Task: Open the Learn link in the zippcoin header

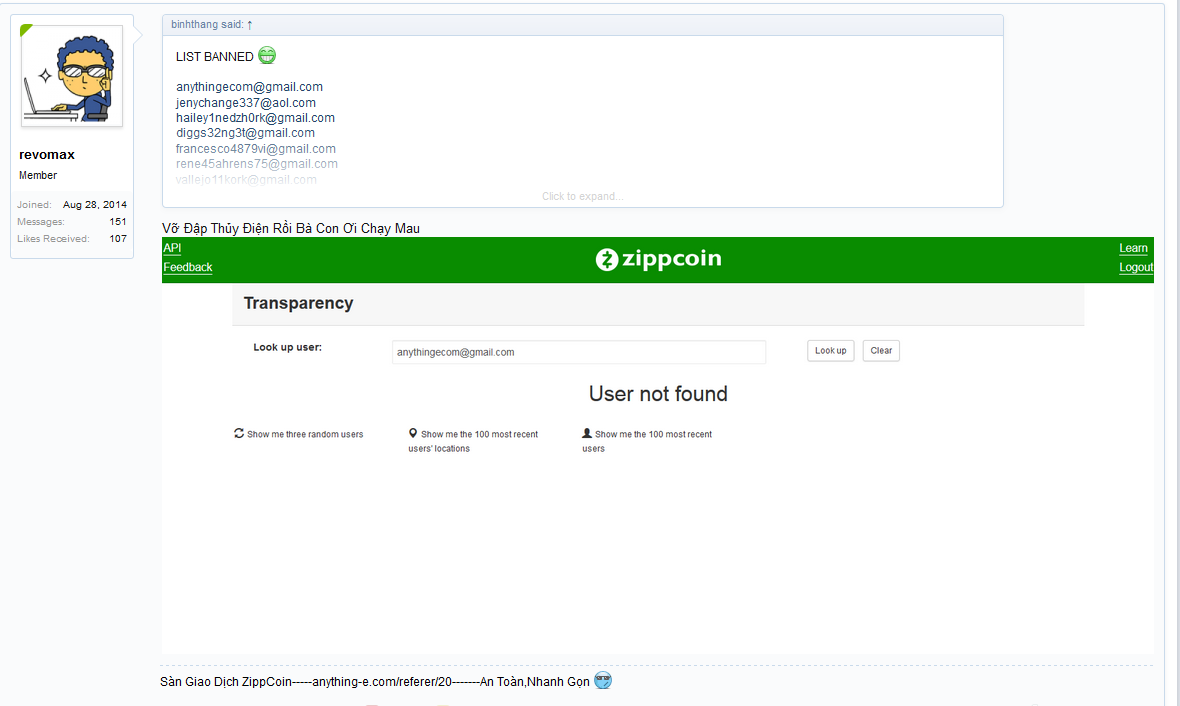Action: [1133, 248]
